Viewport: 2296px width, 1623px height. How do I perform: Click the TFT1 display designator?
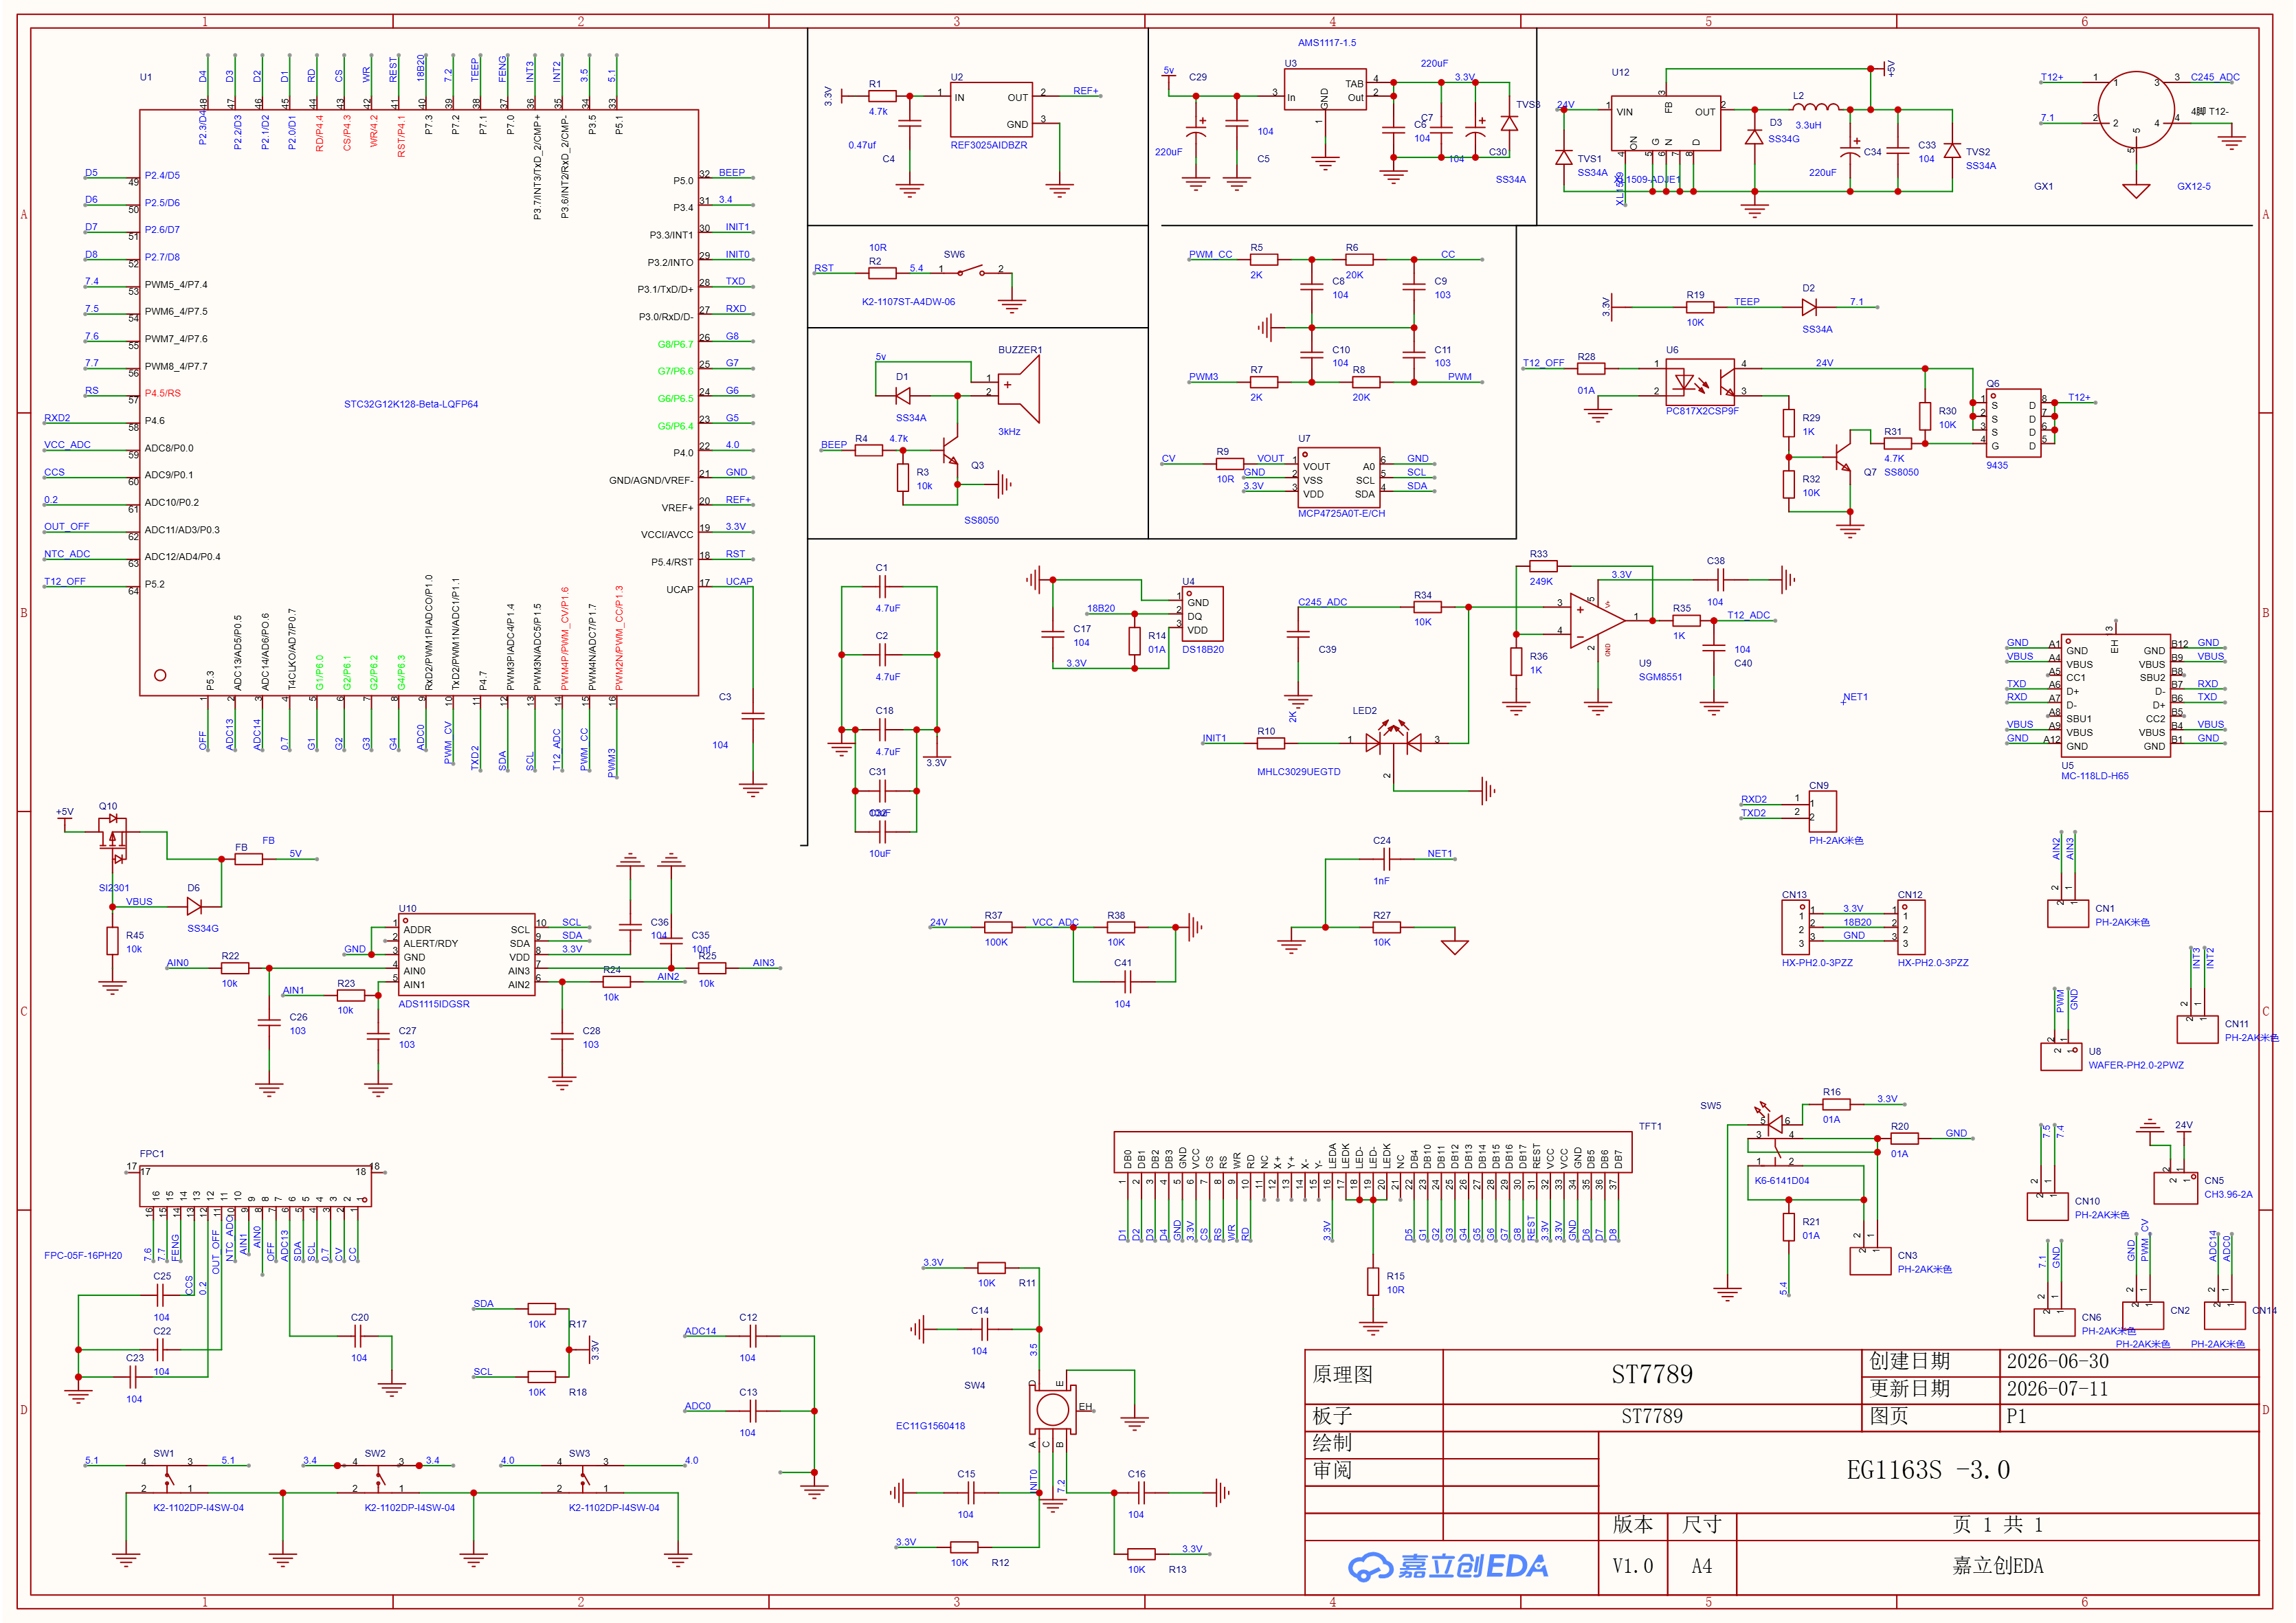click(1649, 1126)
